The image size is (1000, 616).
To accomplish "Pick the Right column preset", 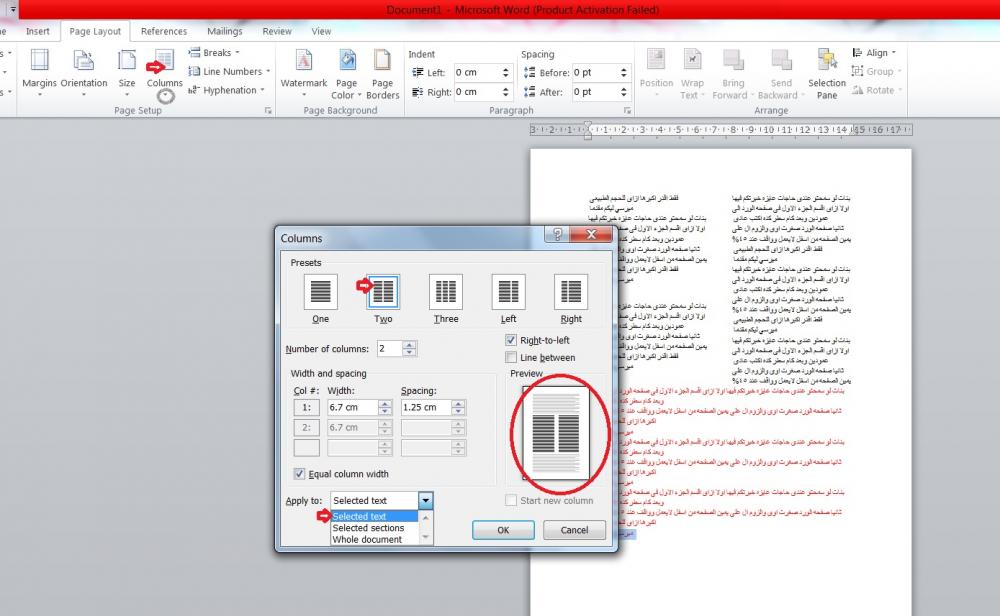I will 571,292.
